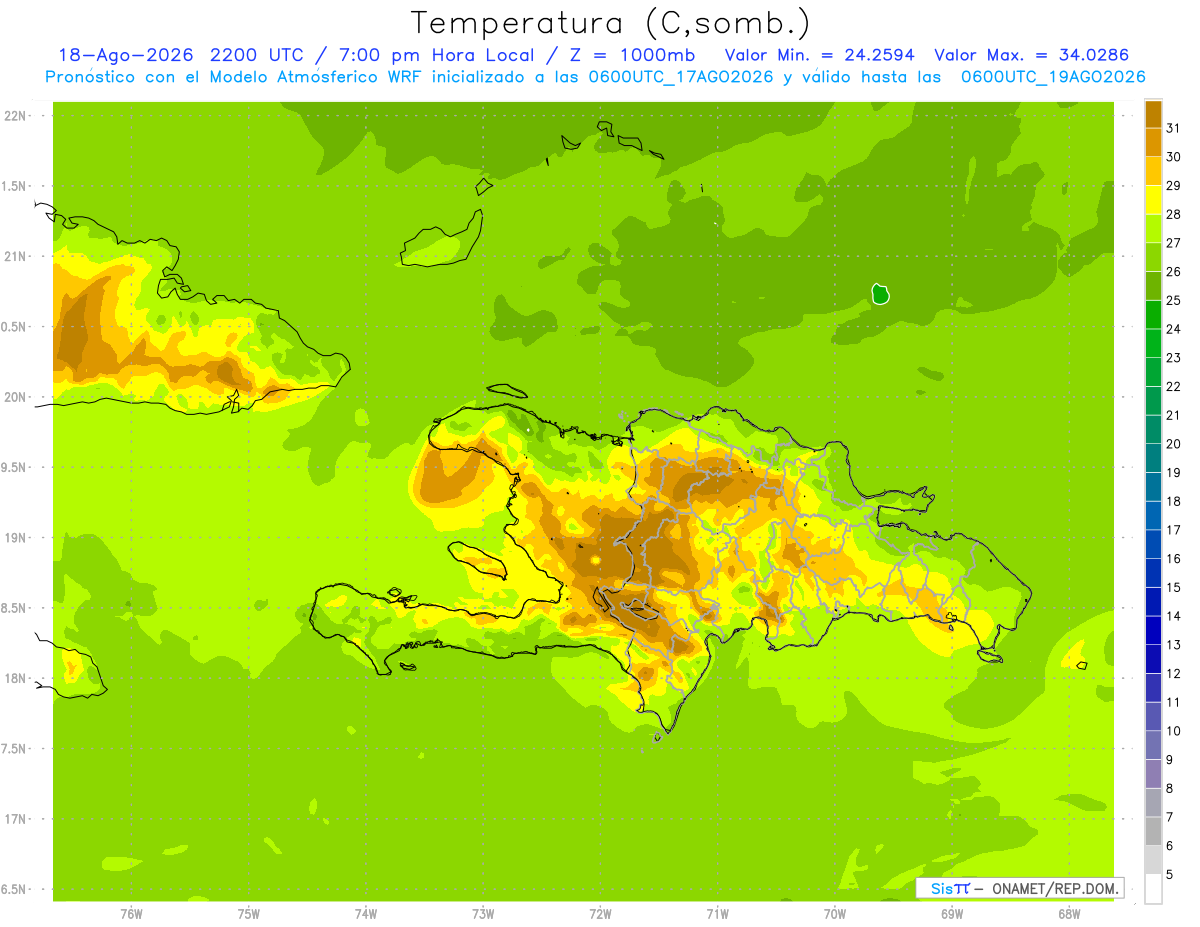Click the "76W" longitude axis label
Viewport: 1200px width, 927px height.
(x=131, y=914)
